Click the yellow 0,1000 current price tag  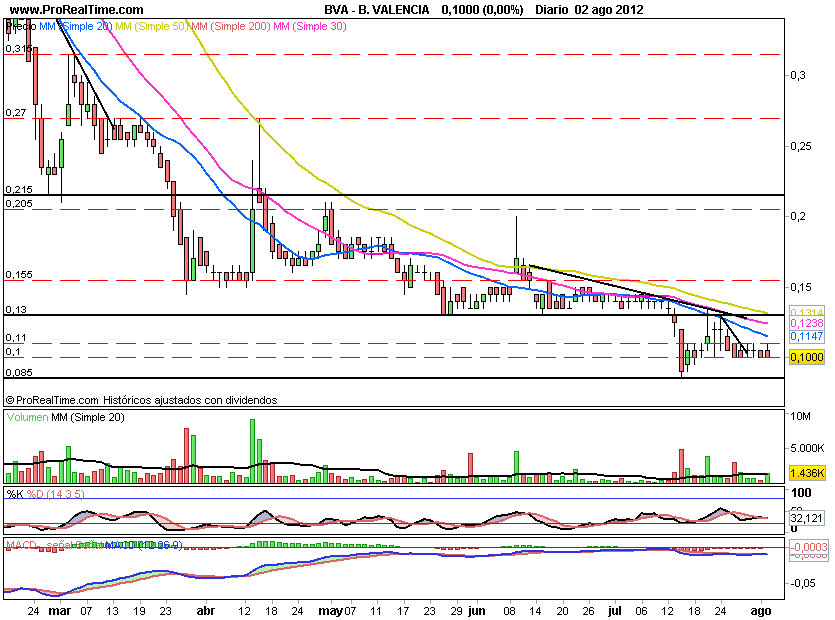806,357
